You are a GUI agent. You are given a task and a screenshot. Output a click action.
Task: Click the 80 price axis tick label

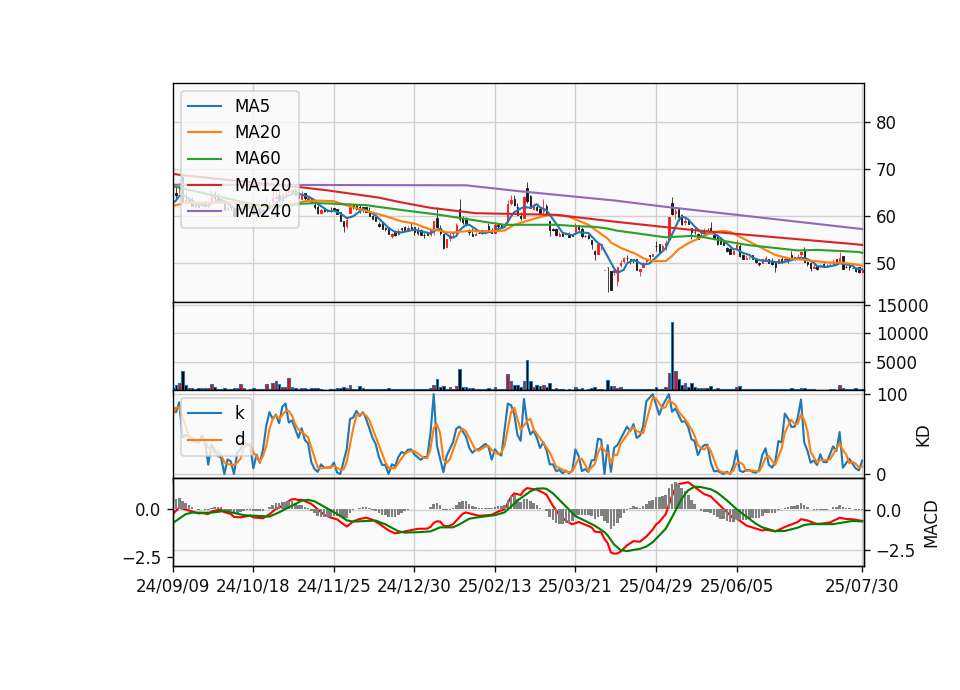click(x=886, y=123)
